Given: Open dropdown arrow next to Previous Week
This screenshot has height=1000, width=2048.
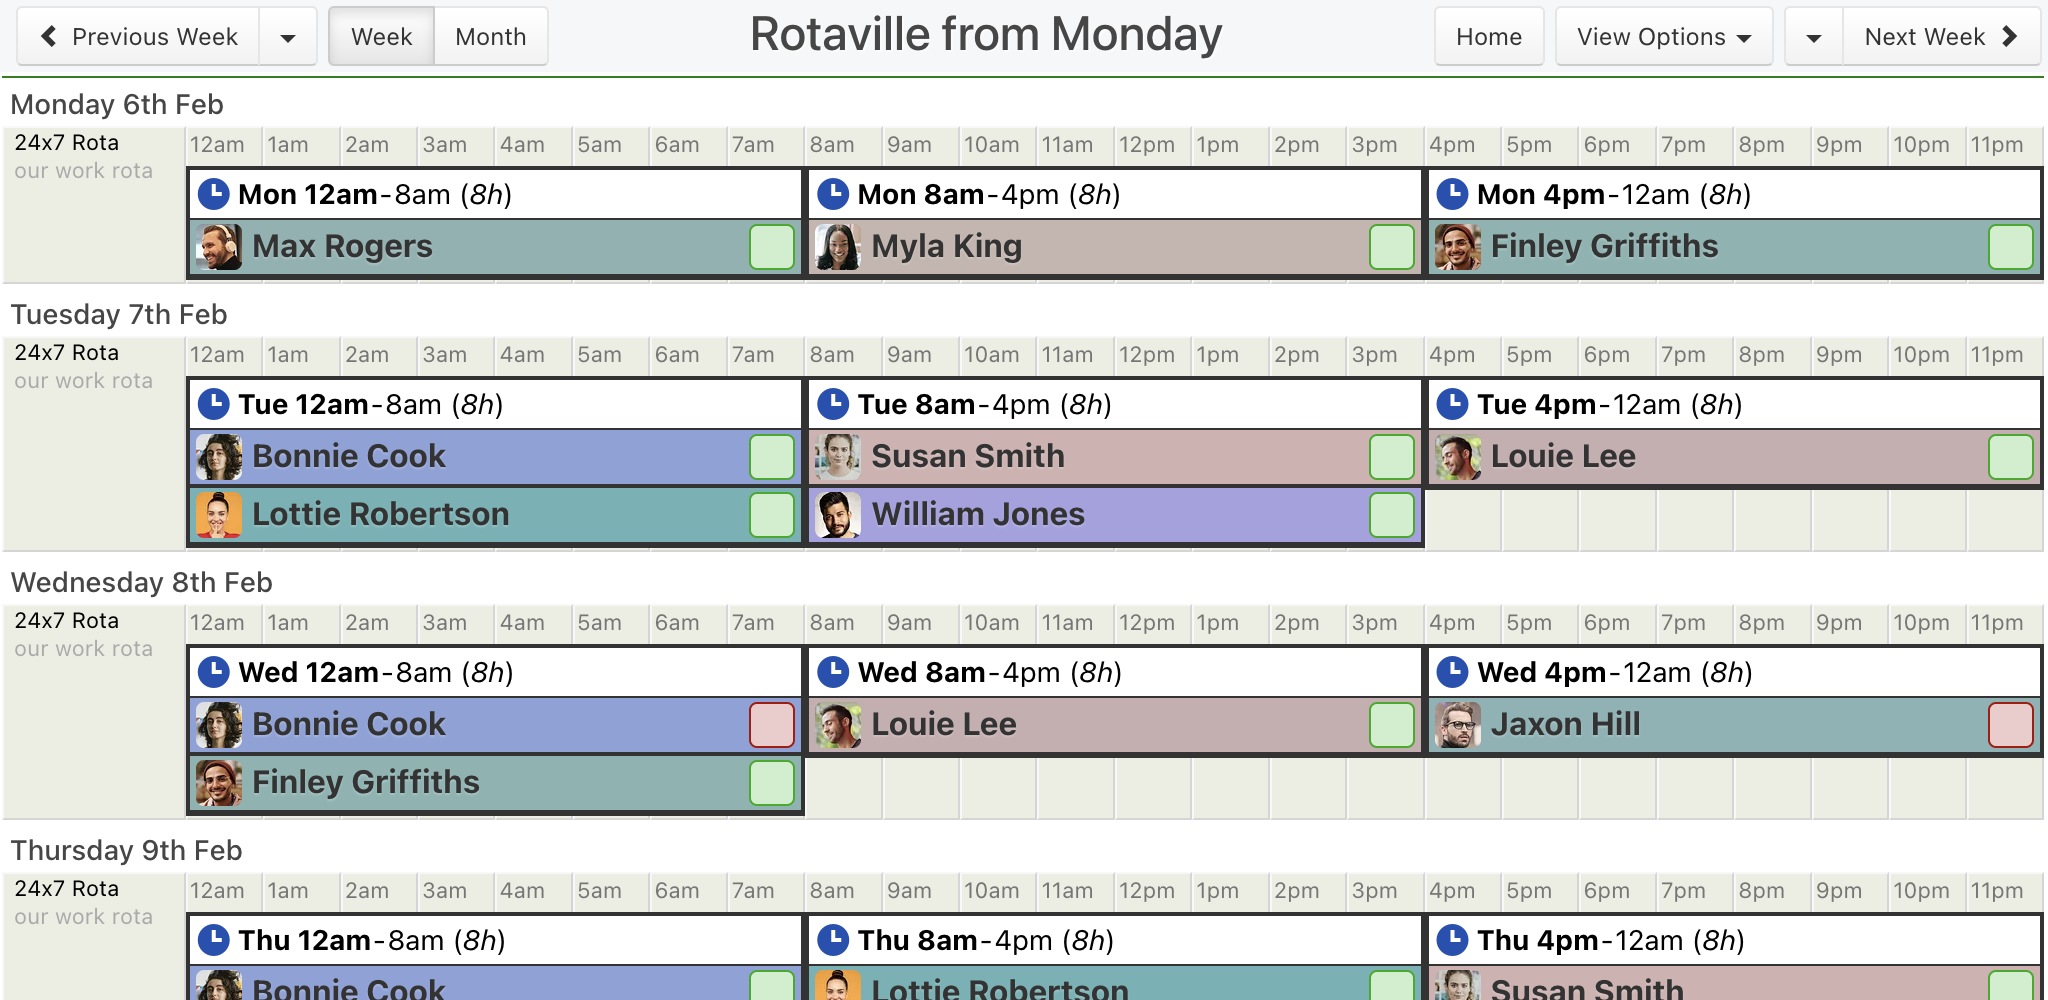Looking at the screenshot, I should [x=288, y=37].
